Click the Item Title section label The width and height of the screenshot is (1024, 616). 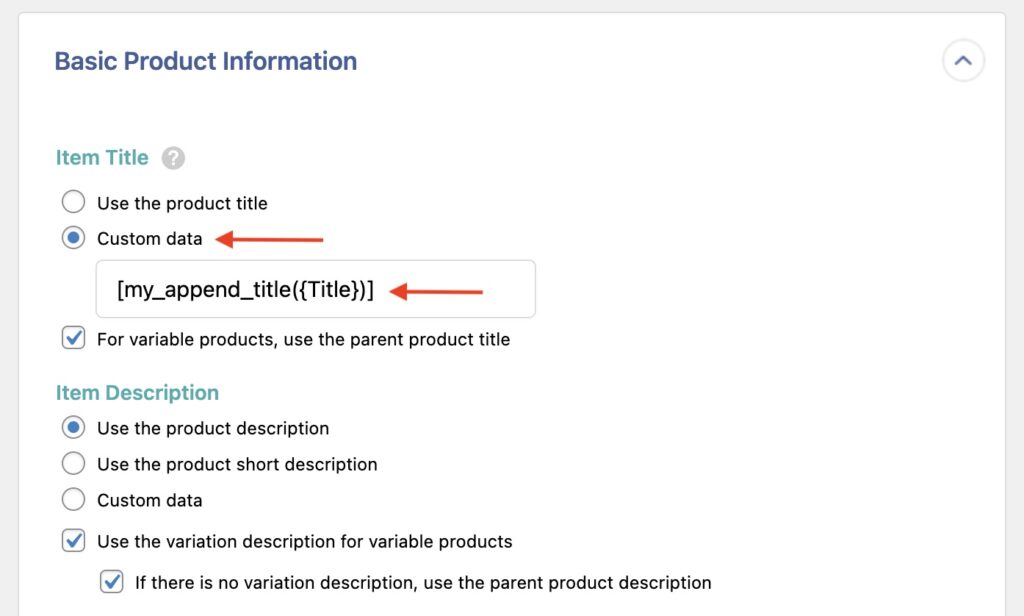click(102, 157)
